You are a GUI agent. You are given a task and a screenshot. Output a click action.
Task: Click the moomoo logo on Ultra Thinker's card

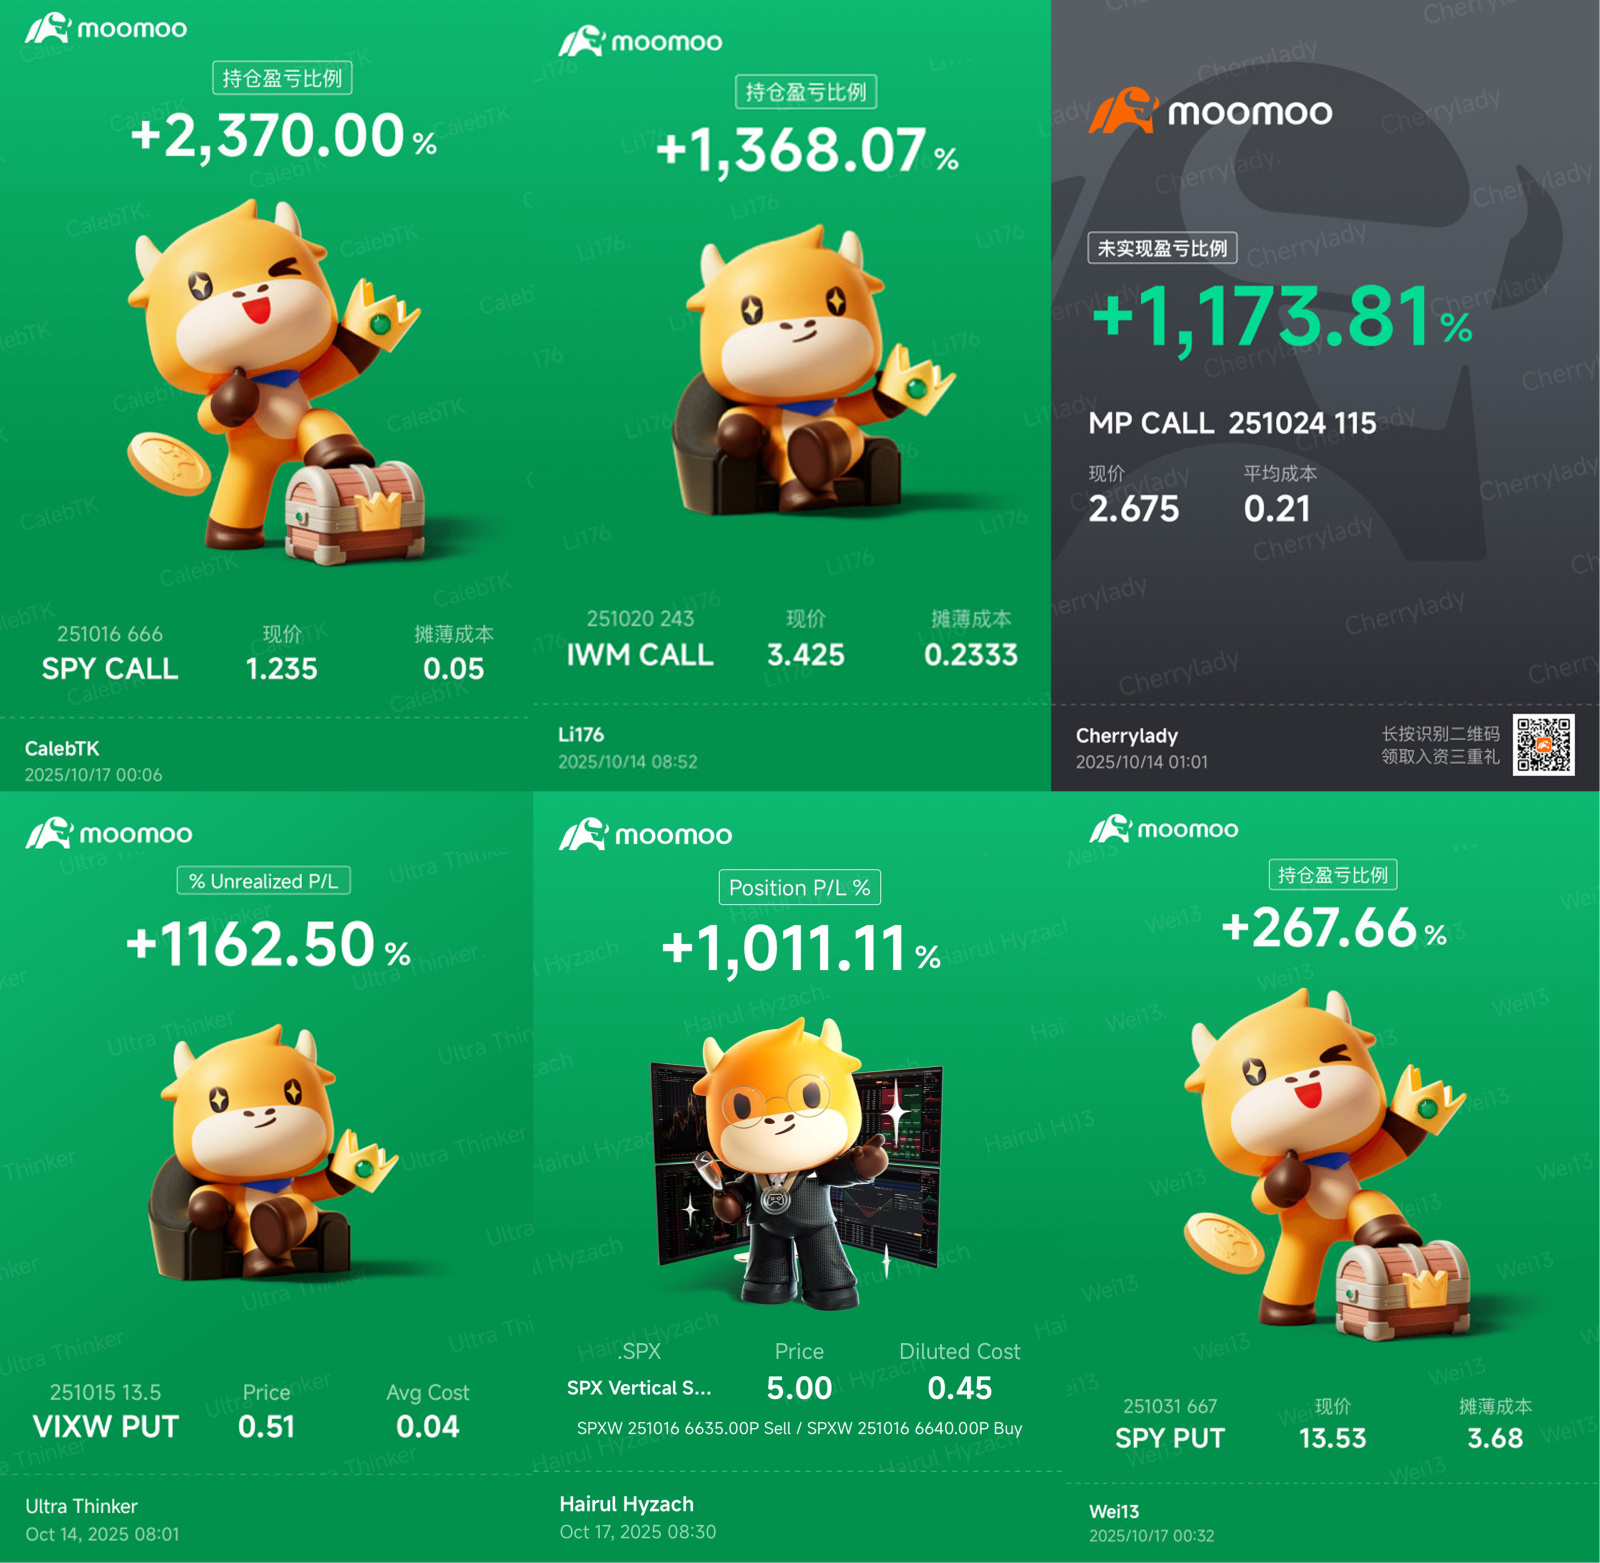tap(108, 833)
